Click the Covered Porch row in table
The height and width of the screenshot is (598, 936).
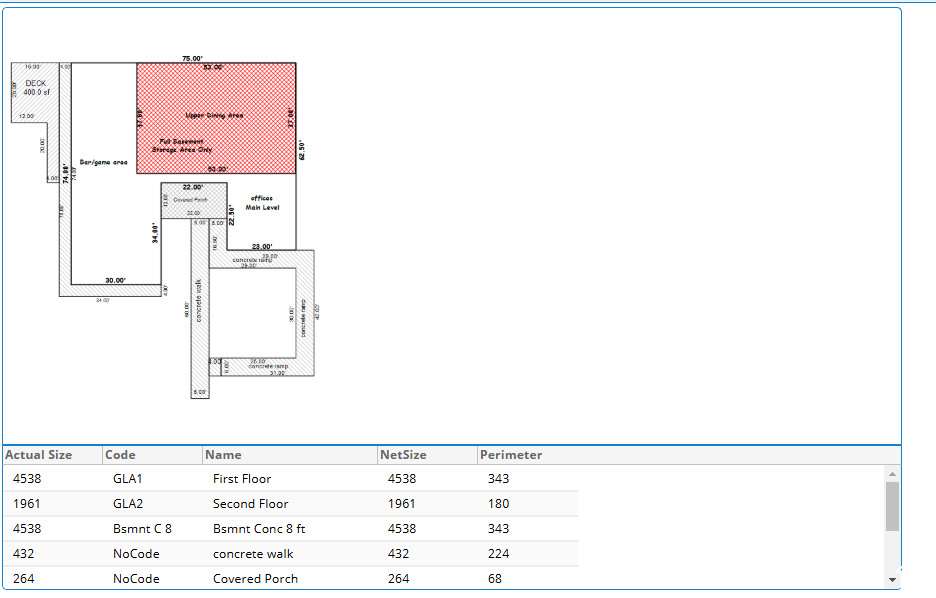255,579
